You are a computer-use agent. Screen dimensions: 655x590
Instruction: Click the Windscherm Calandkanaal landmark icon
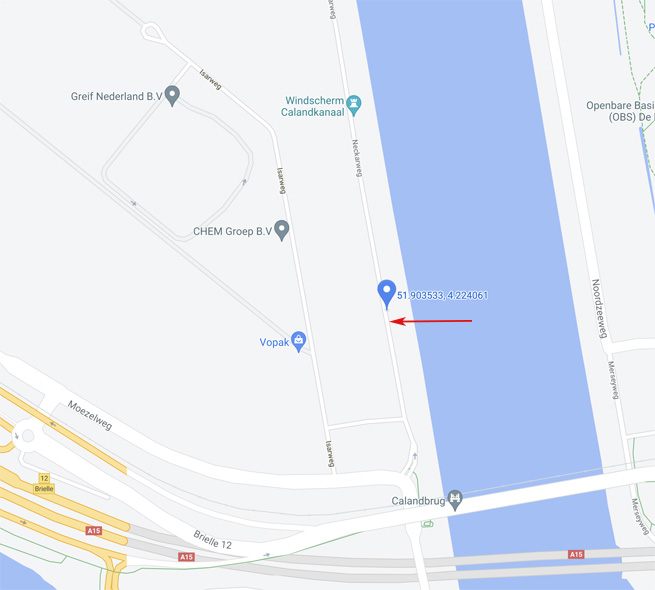click(x=354, y=105)
